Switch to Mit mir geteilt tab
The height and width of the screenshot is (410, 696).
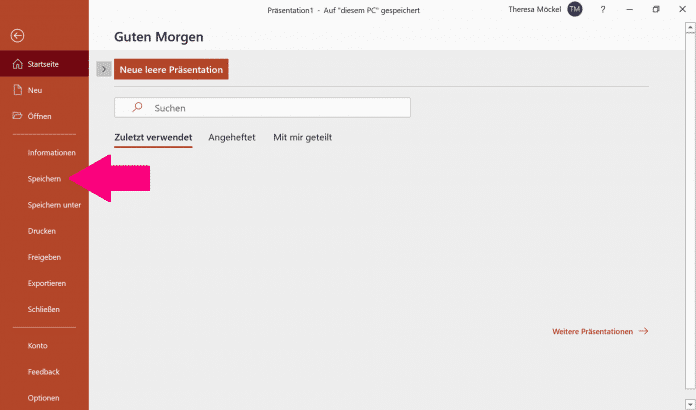click(x=302, y=137)
